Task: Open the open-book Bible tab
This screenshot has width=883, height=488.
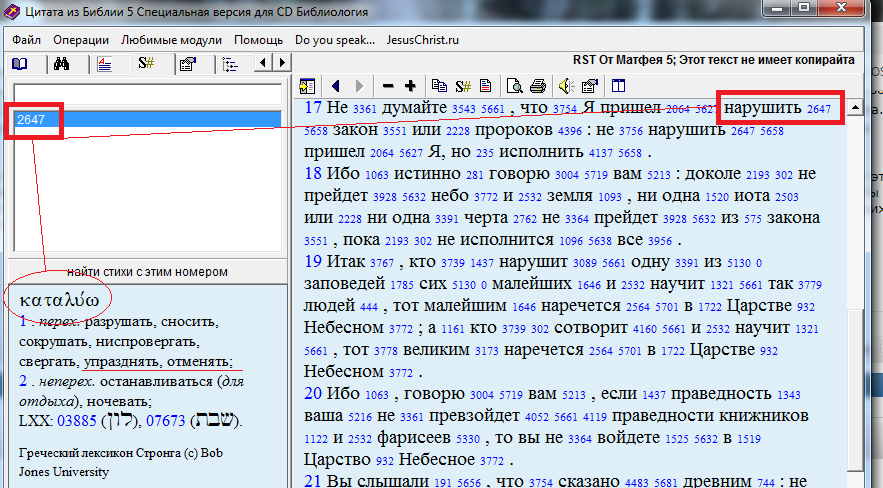Action: tap(20, 64)
